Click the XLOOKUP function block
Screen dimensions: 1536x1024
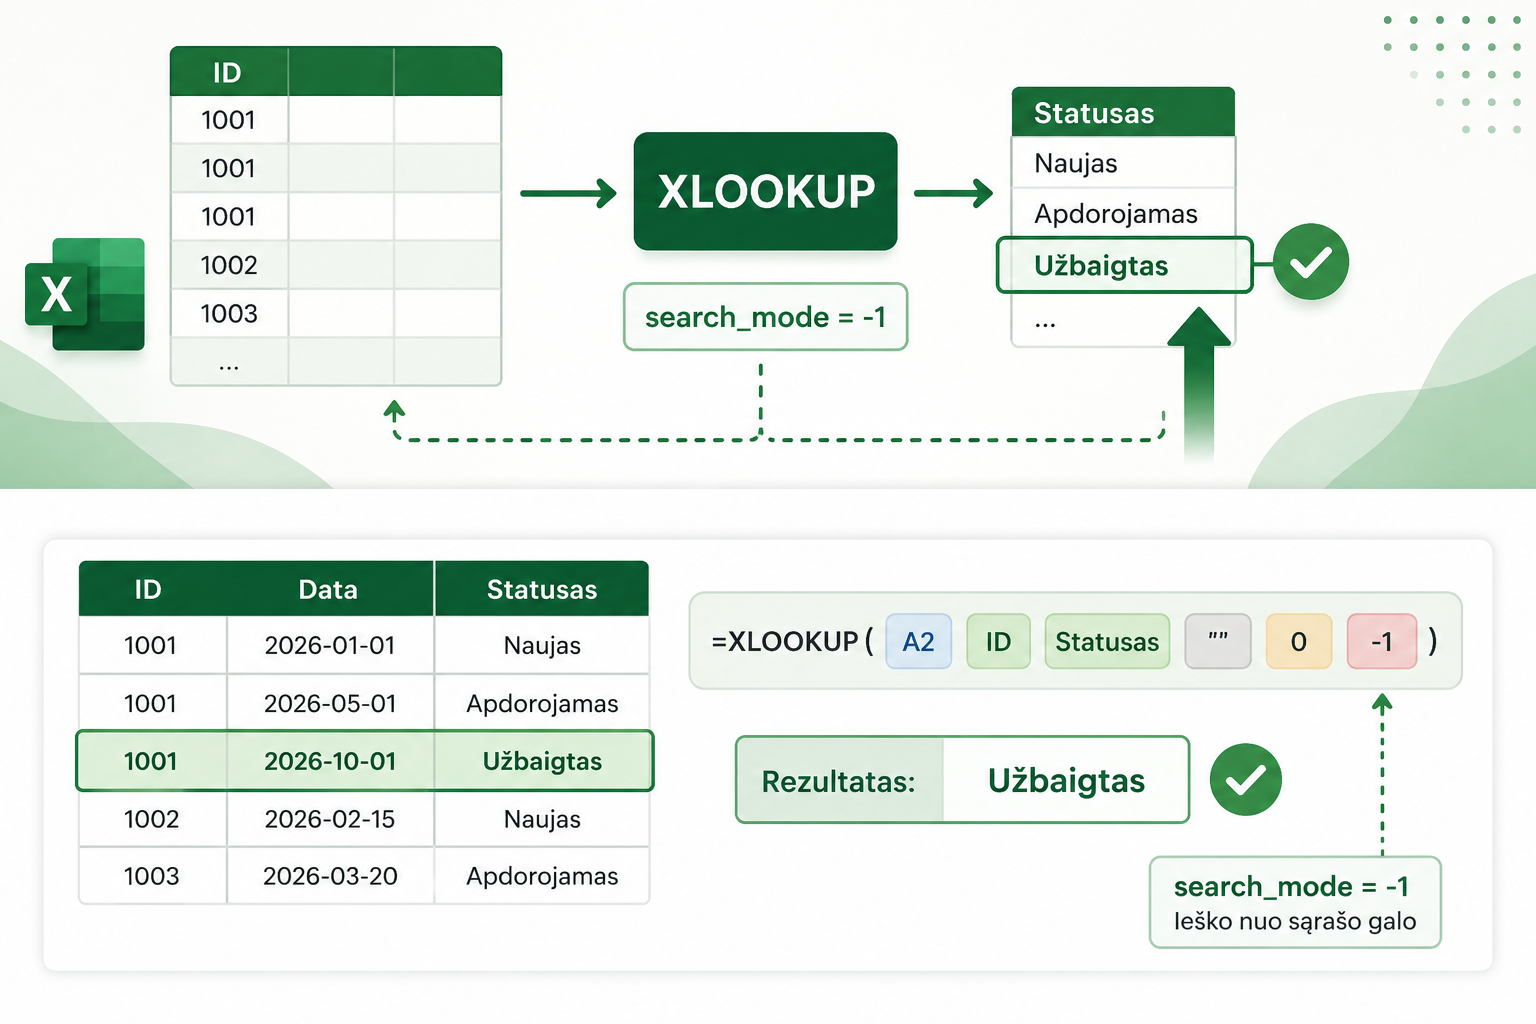coord(766,191)
